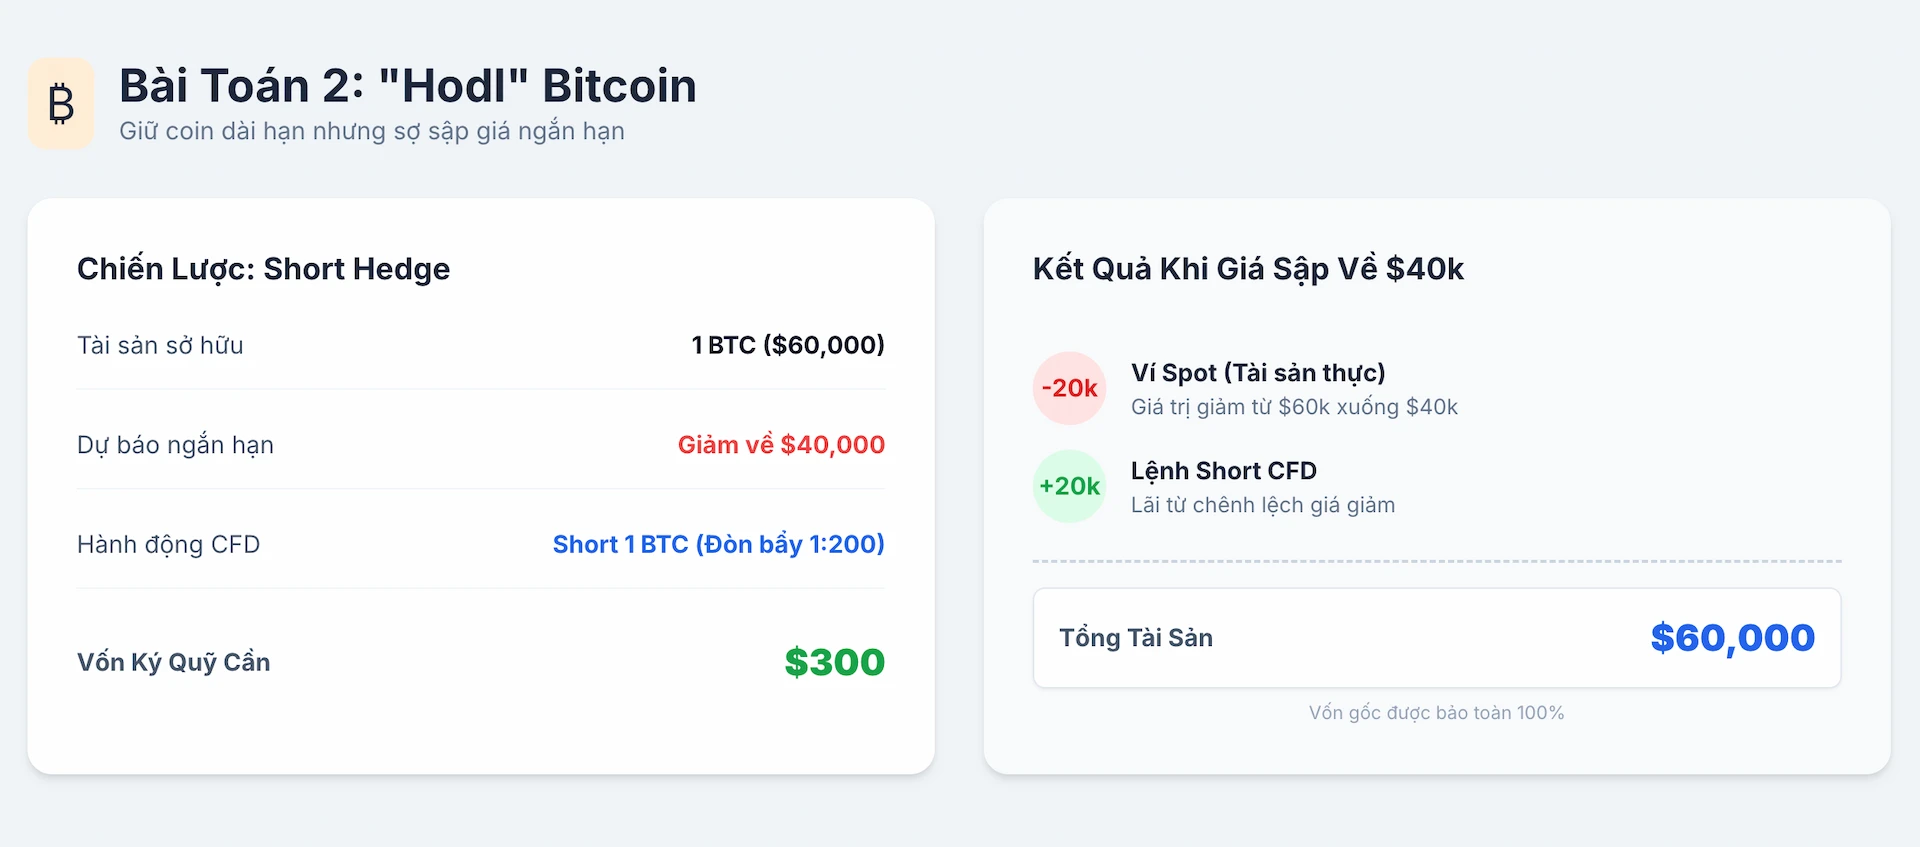Click the "Chiến Lược: Short Hedge" heading
Viewport: 1920px width, 847px height.
tap(263, 269)
